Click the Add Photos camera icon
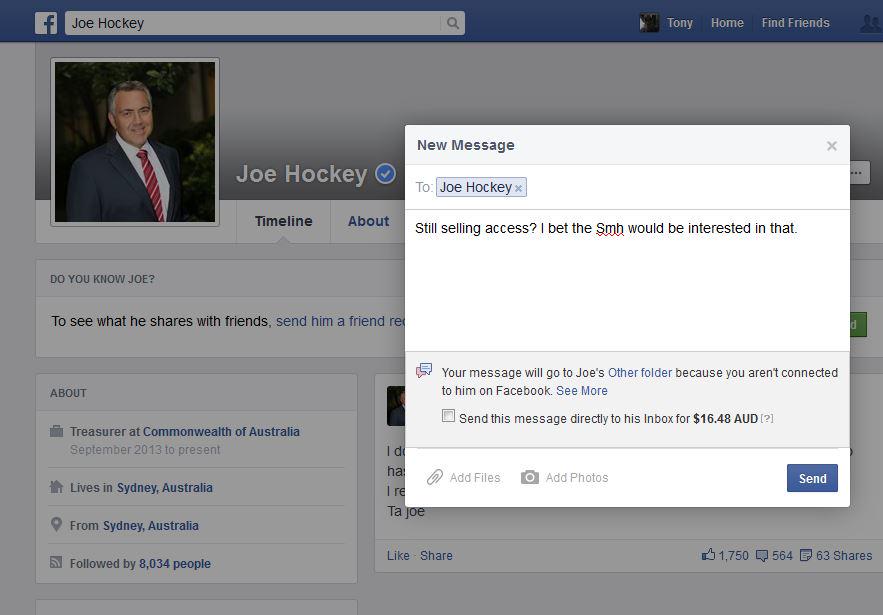The height and width of the screenshot is (615, 883). 529,478
